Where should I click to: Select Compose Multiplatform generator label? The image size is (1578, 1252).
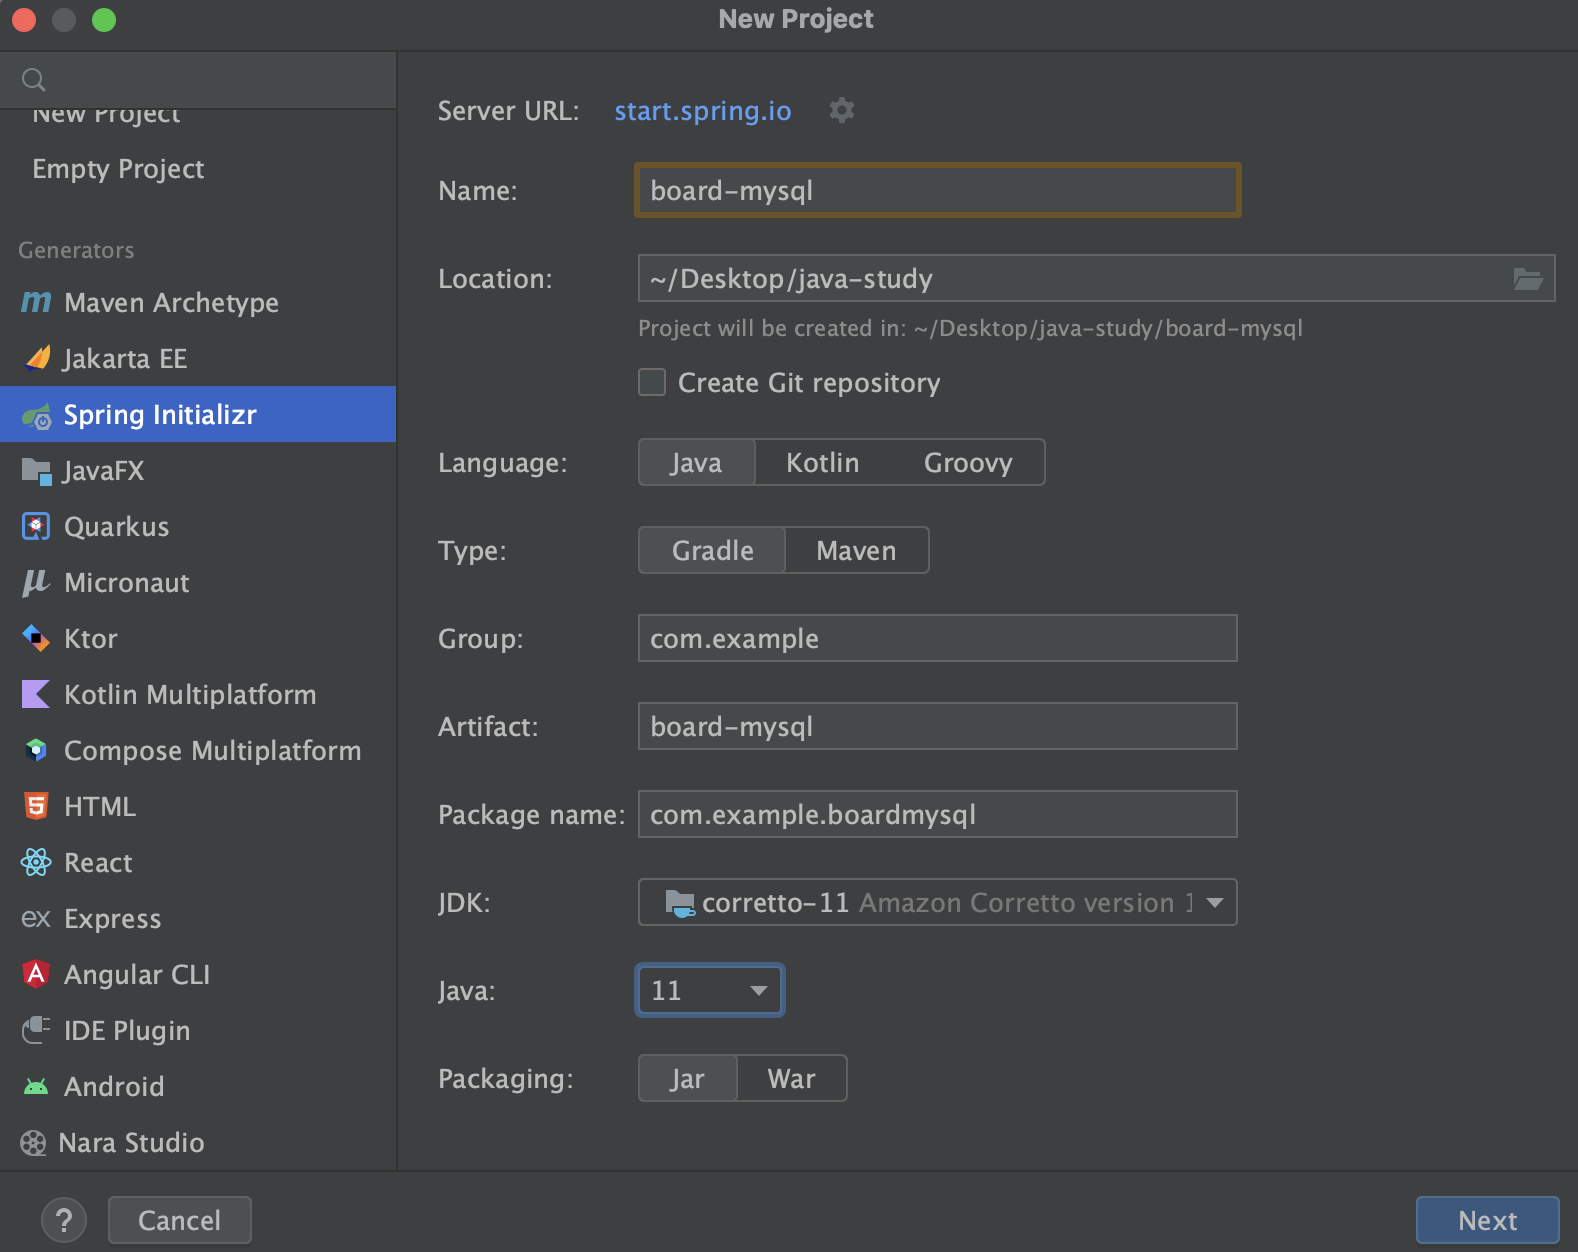[212, 750]
